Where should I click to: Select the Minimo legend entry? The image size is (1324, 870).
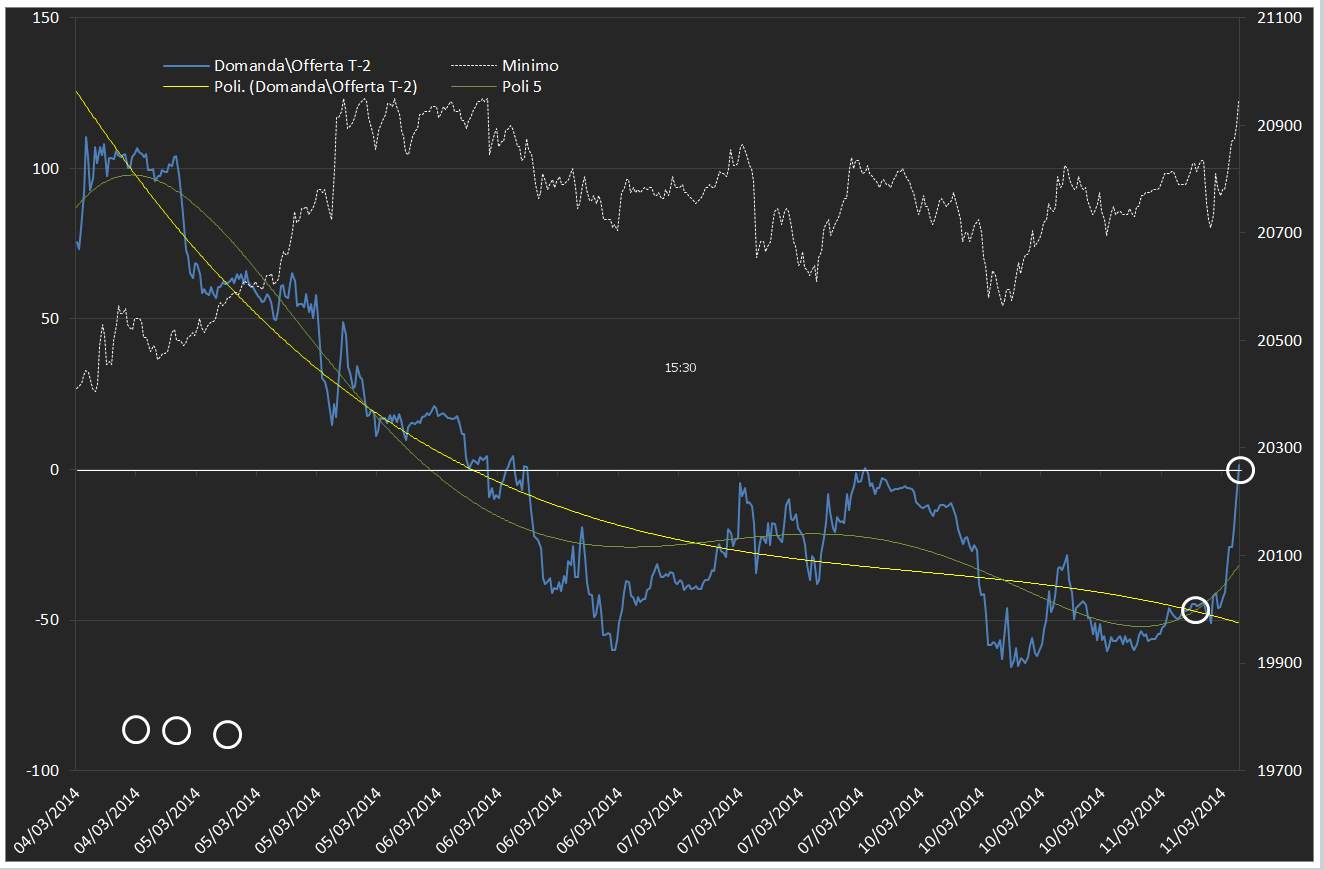point(504,66)
